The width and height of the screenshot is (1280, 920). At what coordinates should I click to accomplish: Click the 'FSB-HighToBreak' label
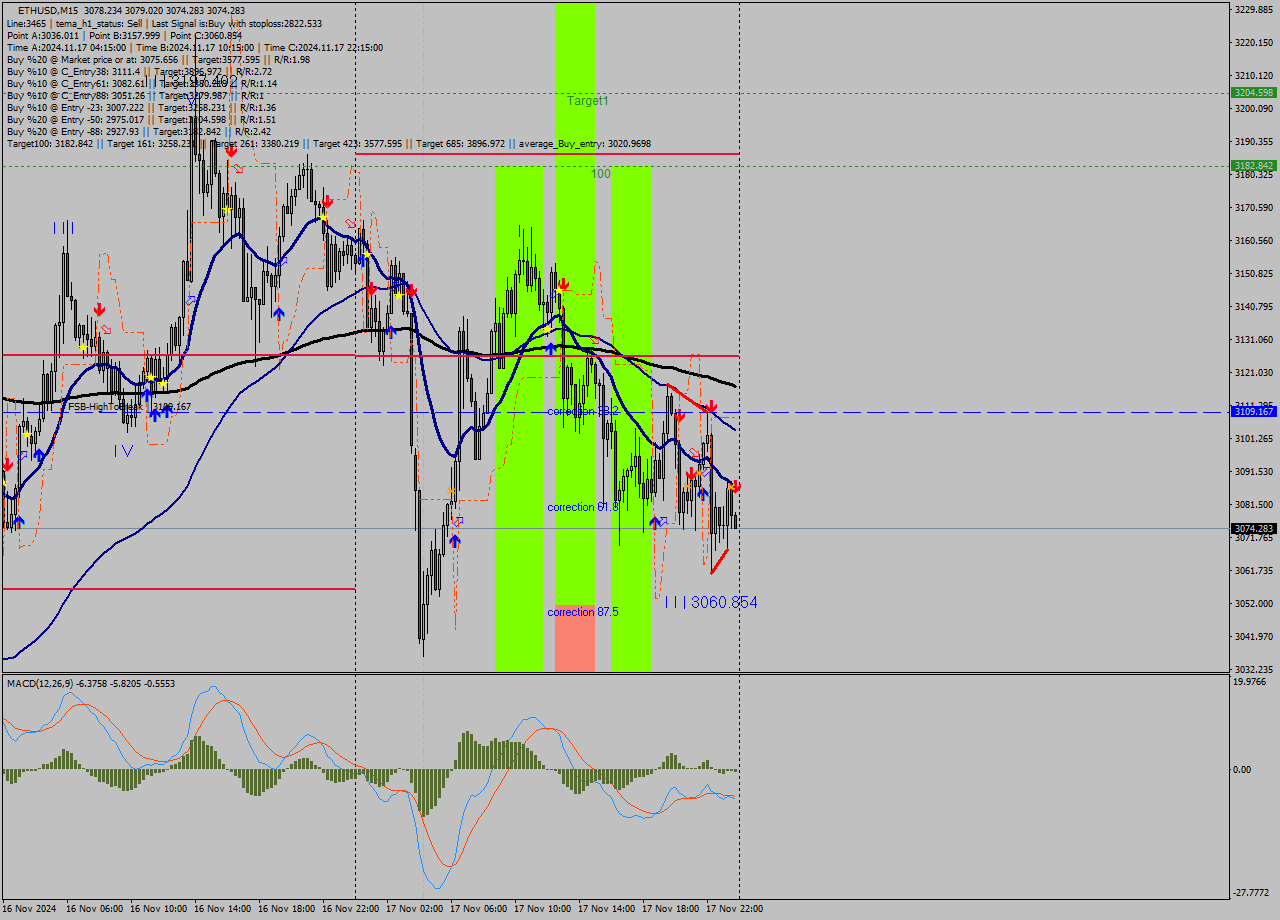(105, 407)
